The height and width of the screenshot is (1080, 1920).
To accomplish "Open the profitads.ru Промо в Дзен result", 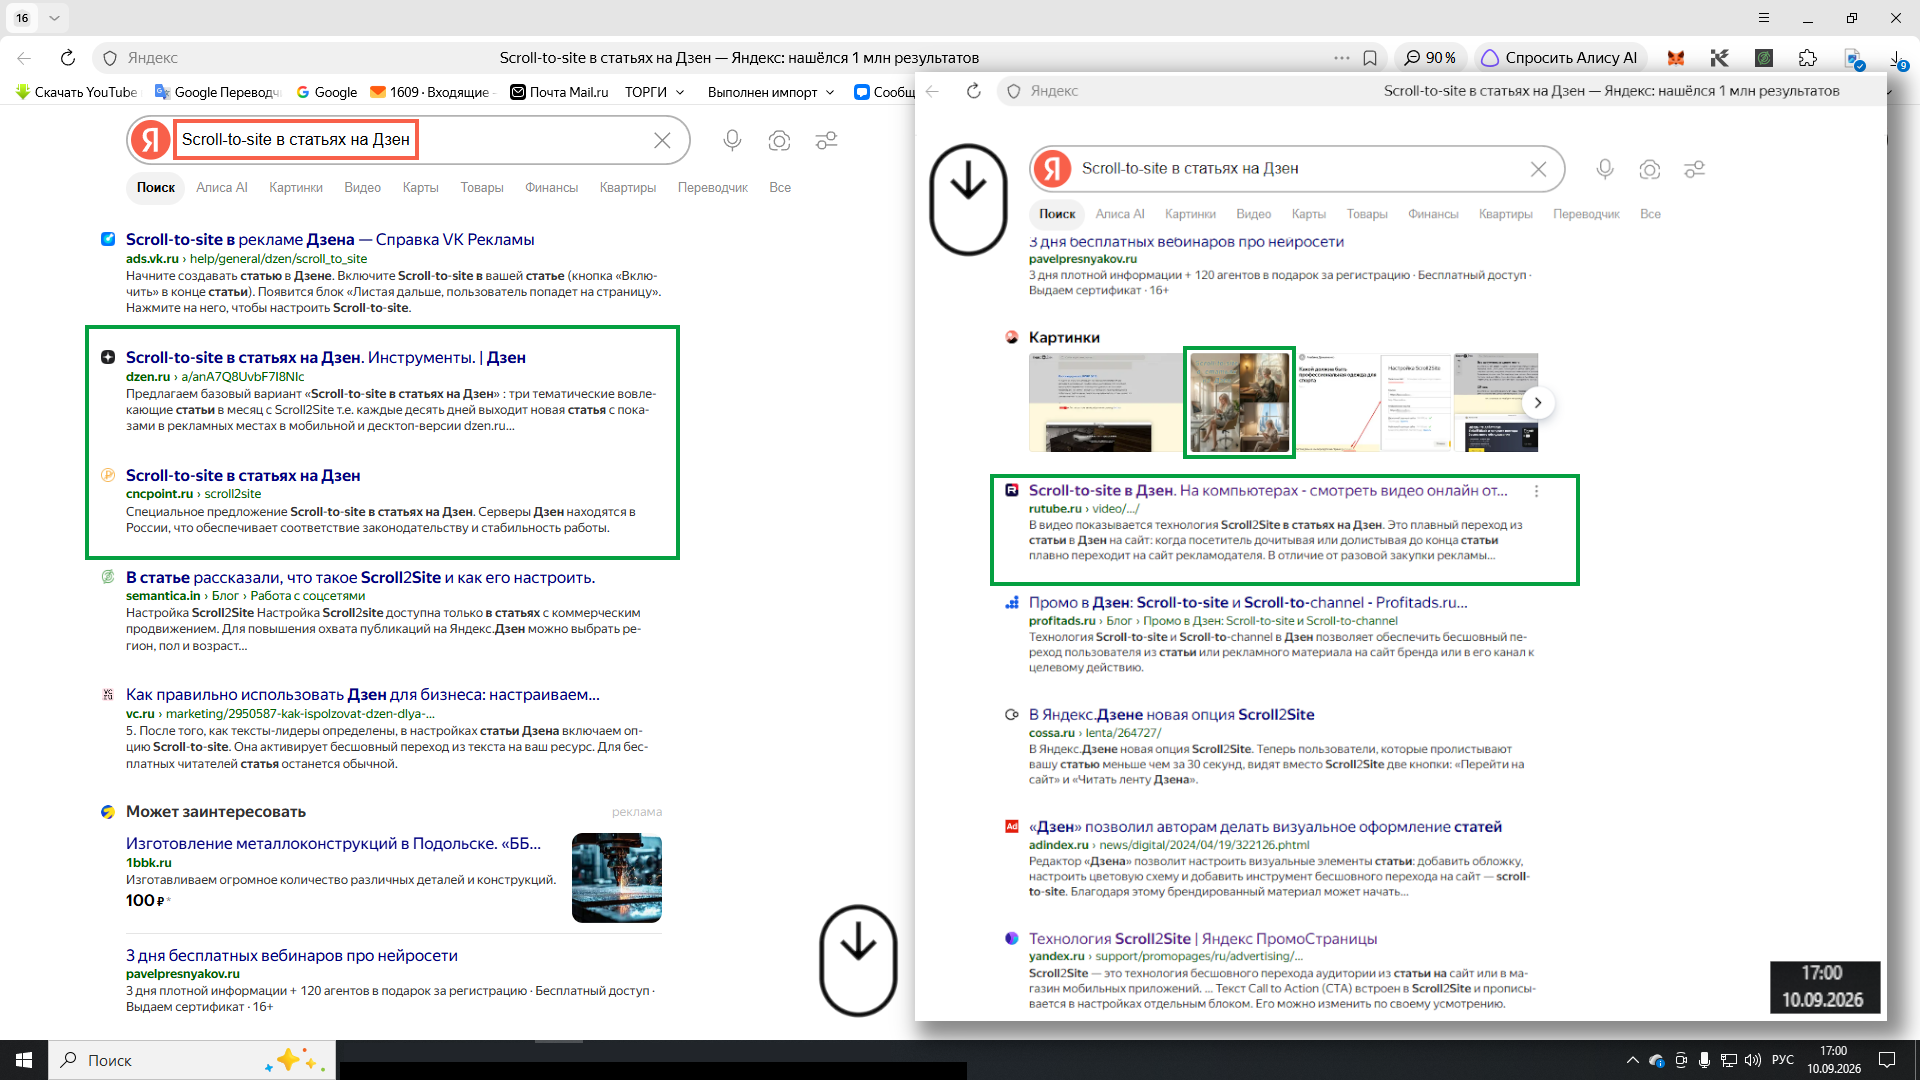I will pos(1248,603).
